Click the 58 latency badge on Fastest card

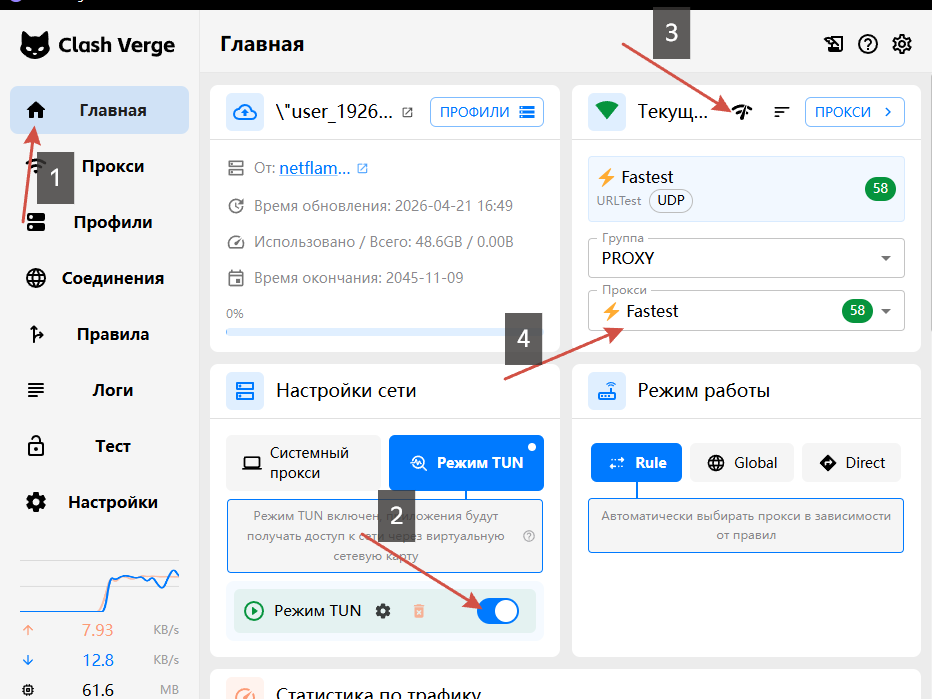click(880, 188)
